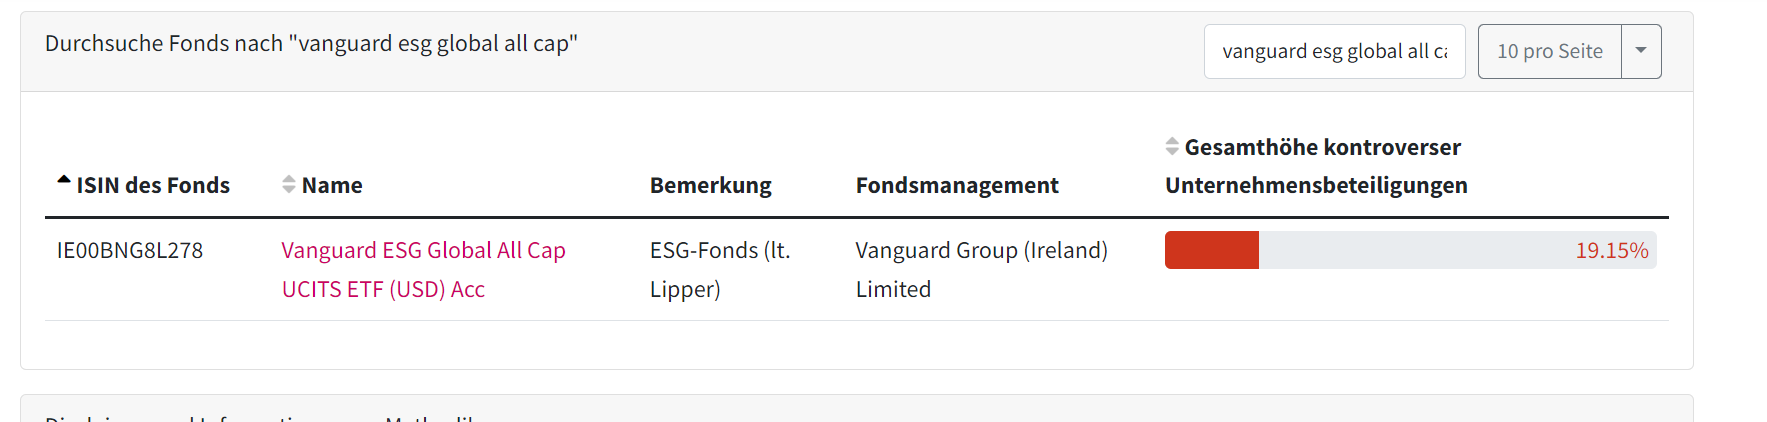Viewport: 1767px width, 422px height.
Task: Select the "Fondsmanagement" column header
Action: tap(956, 185)
